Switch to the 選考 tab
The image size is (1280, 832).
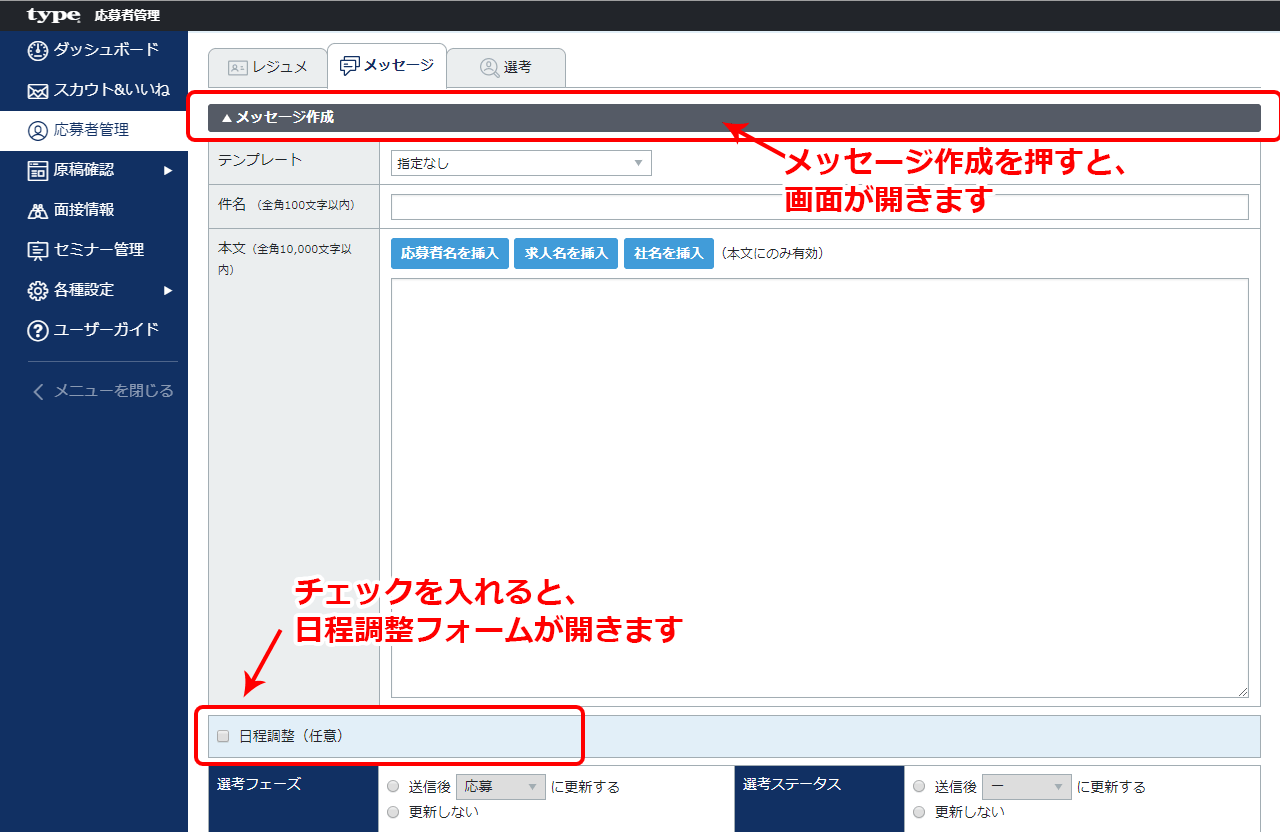(506, 66)
